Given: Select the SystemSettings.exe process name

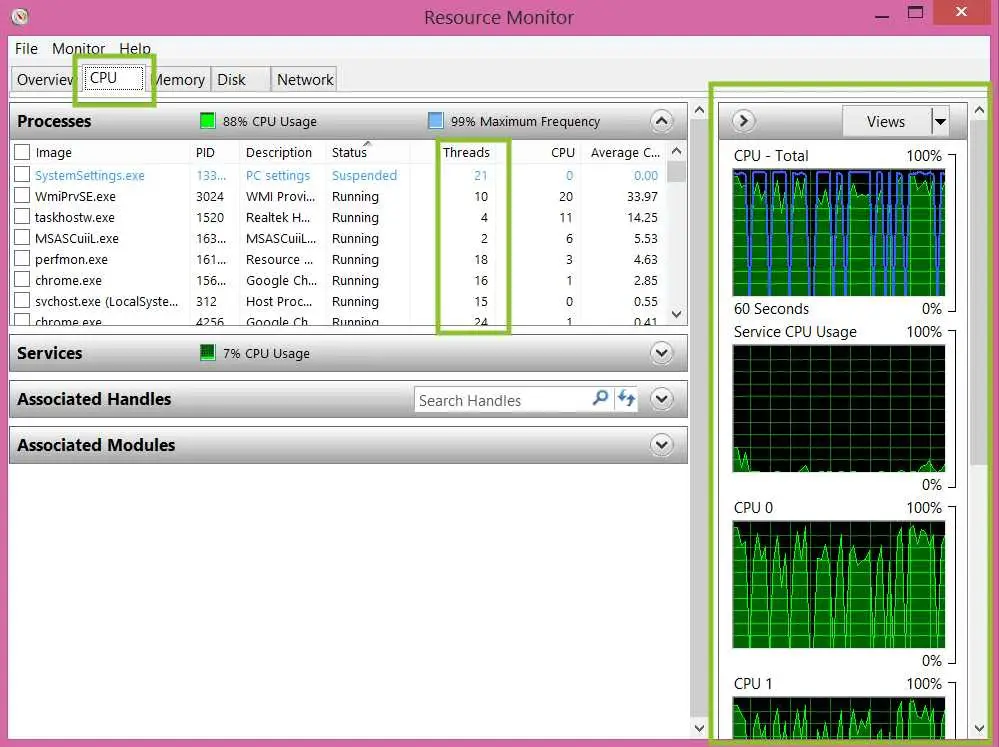Looking at the screenshot, I should tap(89, 175).
